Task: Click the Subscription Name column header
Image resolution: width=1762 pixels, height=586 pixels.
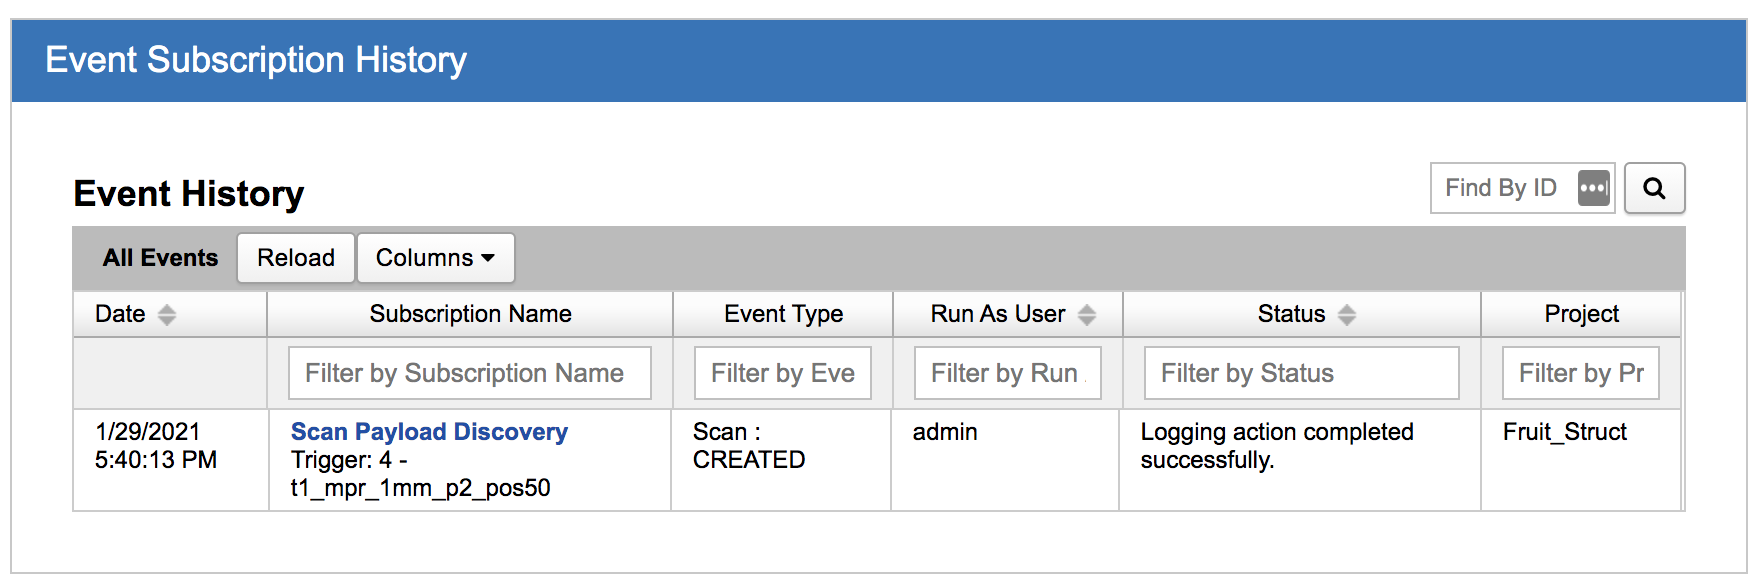Action: tap(470, 314)
